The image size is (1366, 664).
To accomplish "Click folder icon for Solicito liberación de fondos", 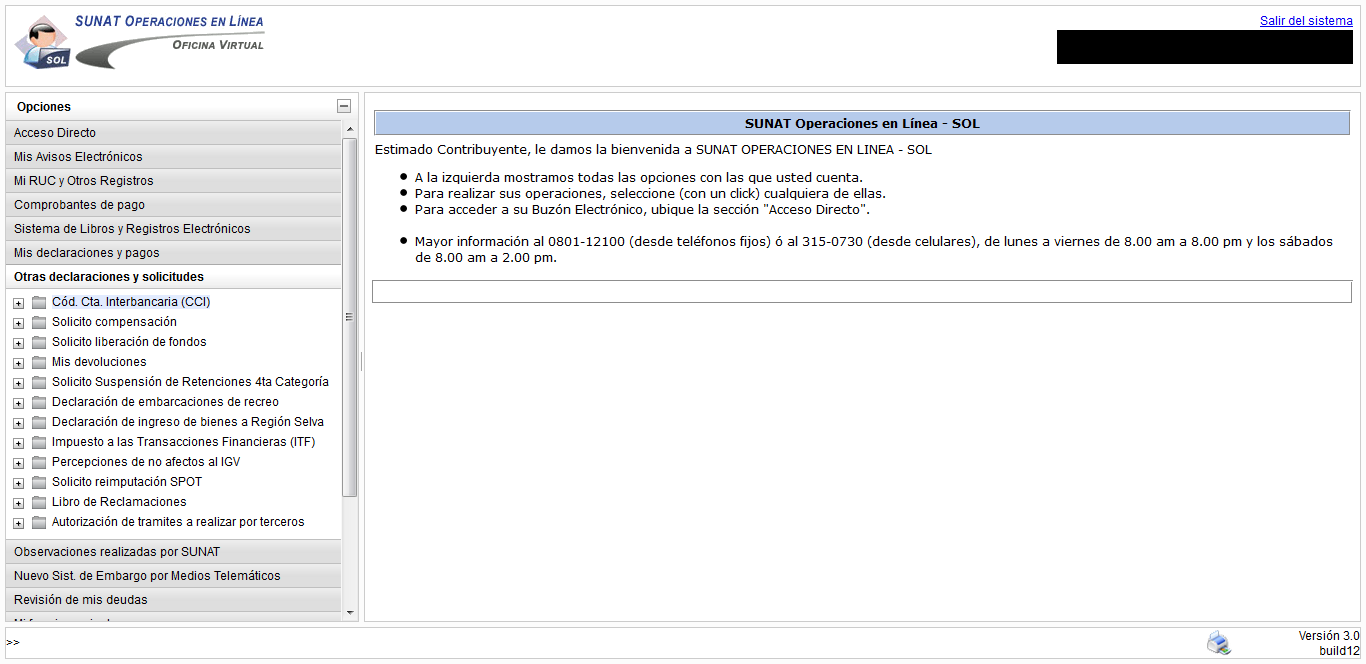I will 39,342.
